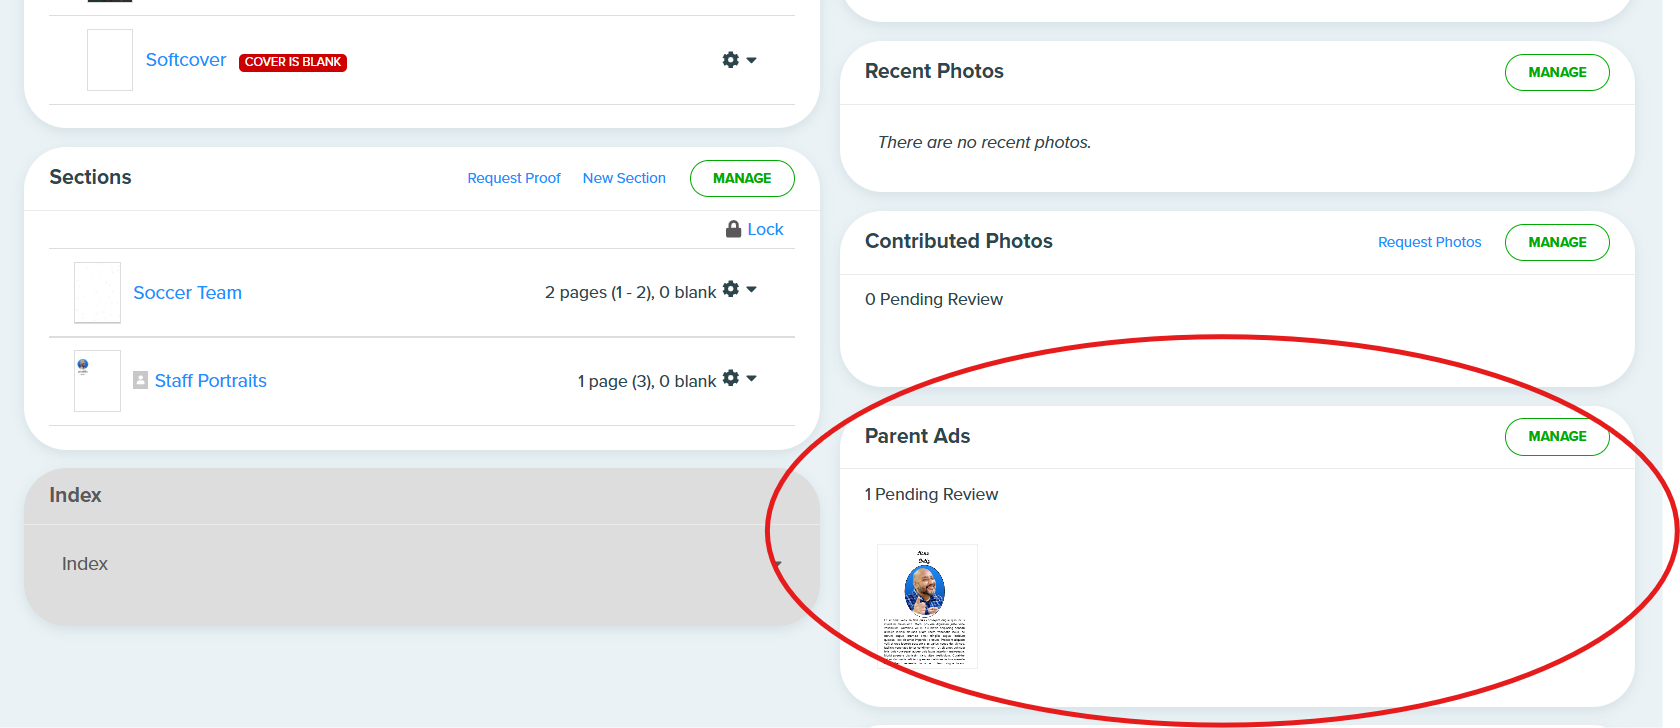Screen dimensions: 1680x728
Task: Open the Softcover gear settings icon
Action: pos(731,60)
